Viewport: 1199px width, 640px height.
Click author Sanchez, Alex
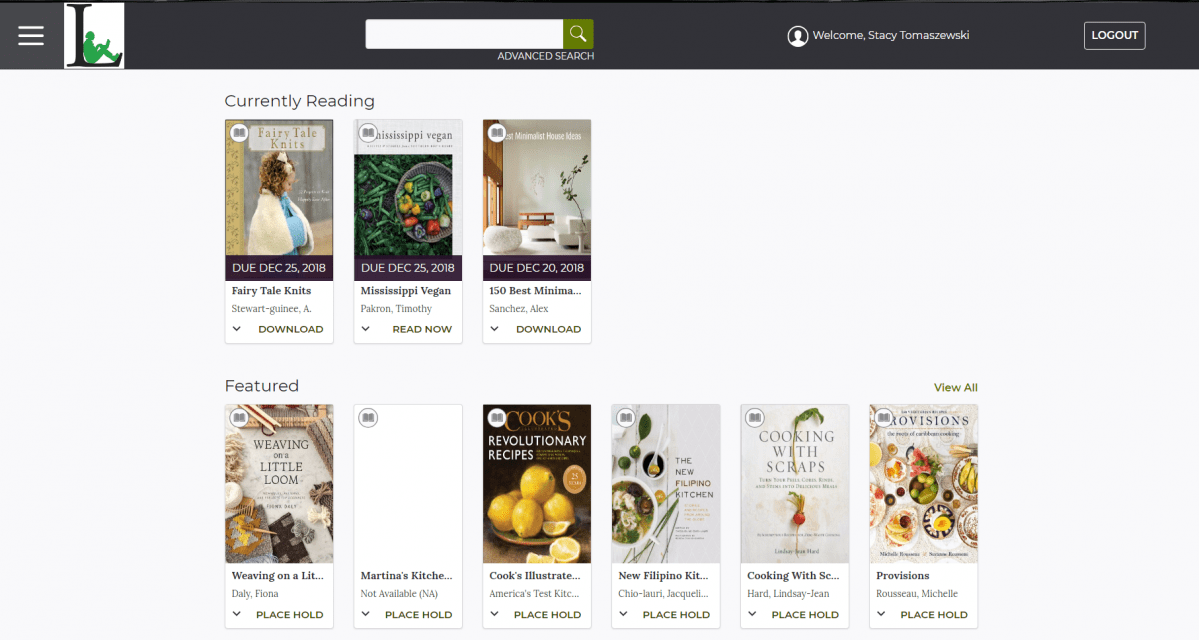pos(518,309)
